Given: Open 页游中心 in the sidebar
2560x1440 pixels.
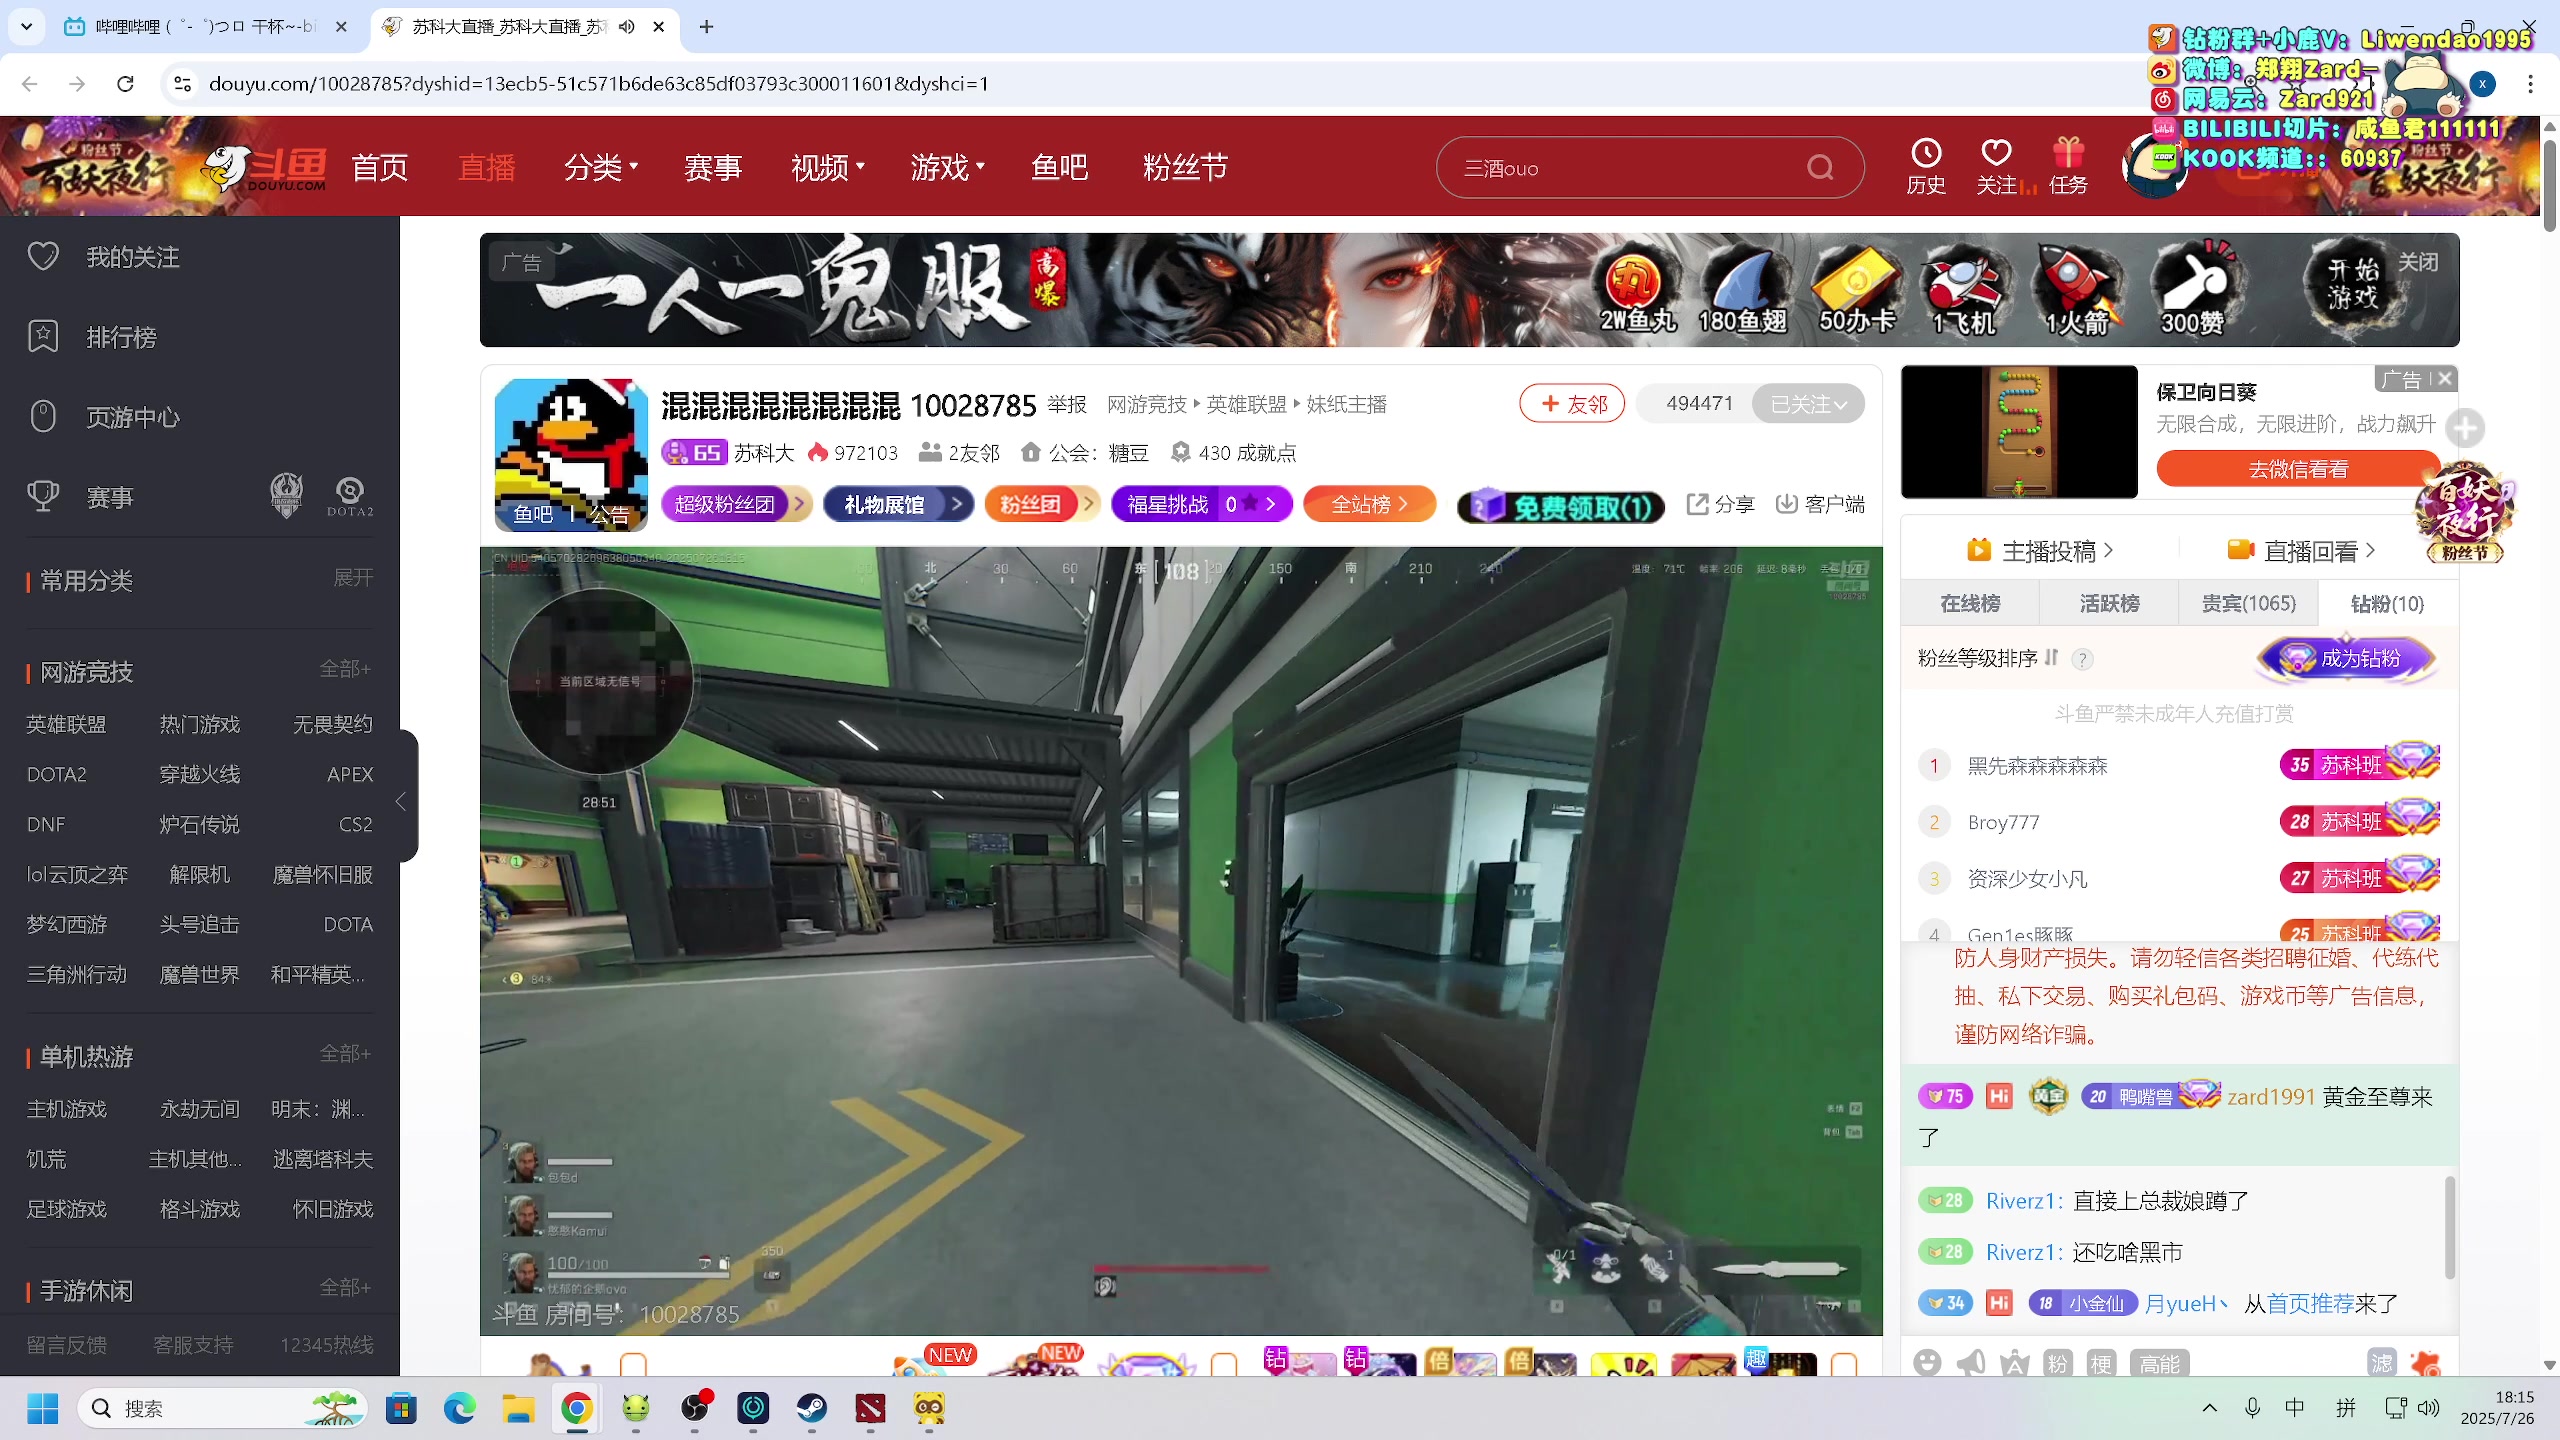Looking at the screenshot, I should click(x=132, y=417).
